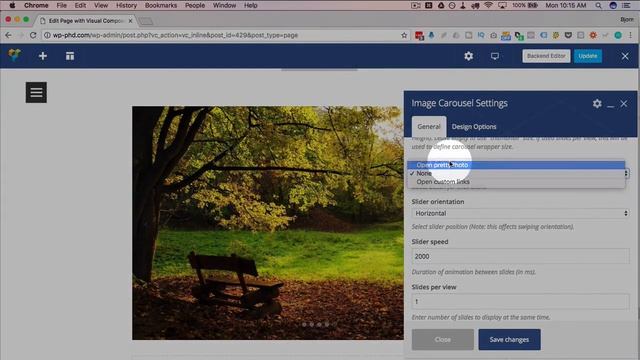This screenshot has height=360, width=640.
Task: Open Spotlight search in menu bar
Action: coord(598,5)
